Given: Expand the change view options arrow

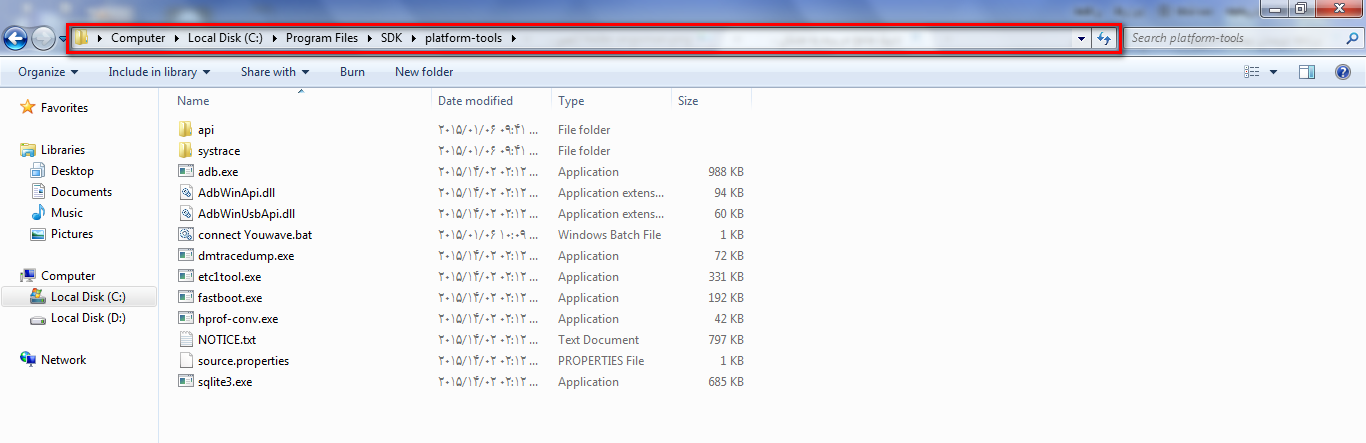Looking at the screenshot, I should [x=1273, y=72].
